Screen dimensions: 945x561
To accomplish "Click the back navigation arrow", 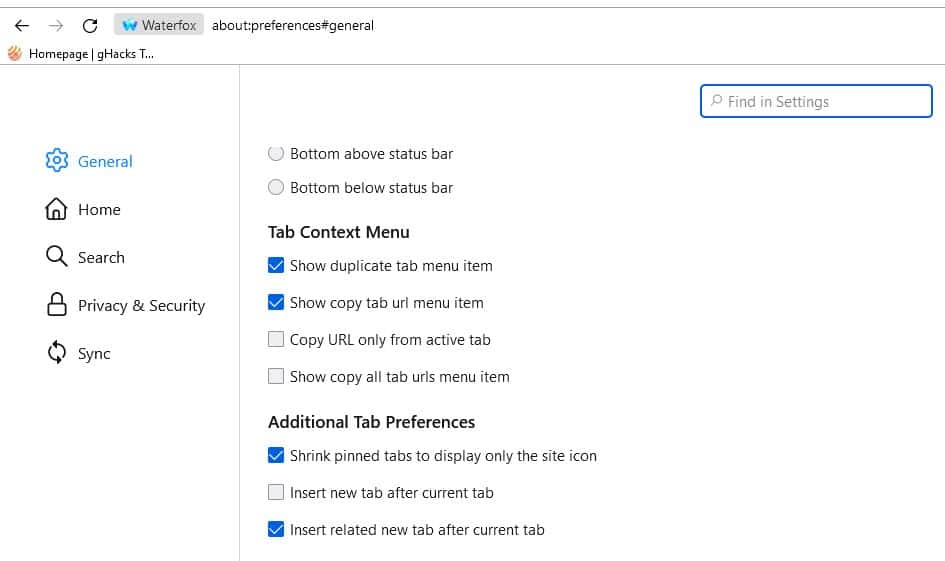I will (22, 25).
